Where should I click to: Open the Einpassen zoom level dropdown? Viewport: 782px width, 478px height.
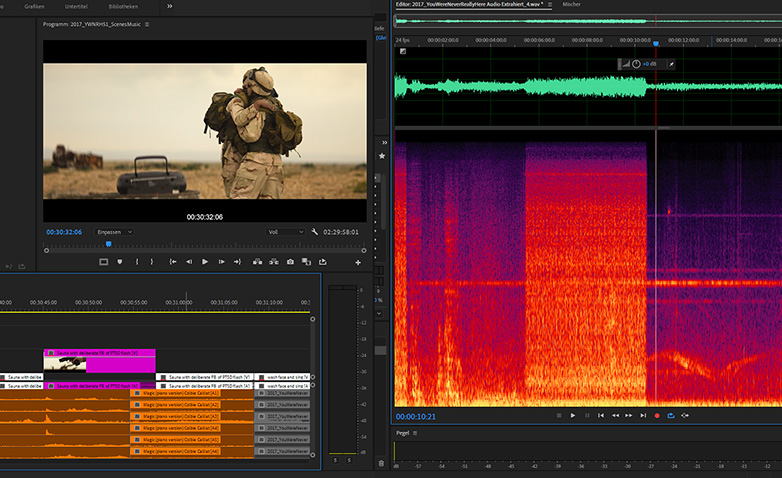tap(114, 232)
